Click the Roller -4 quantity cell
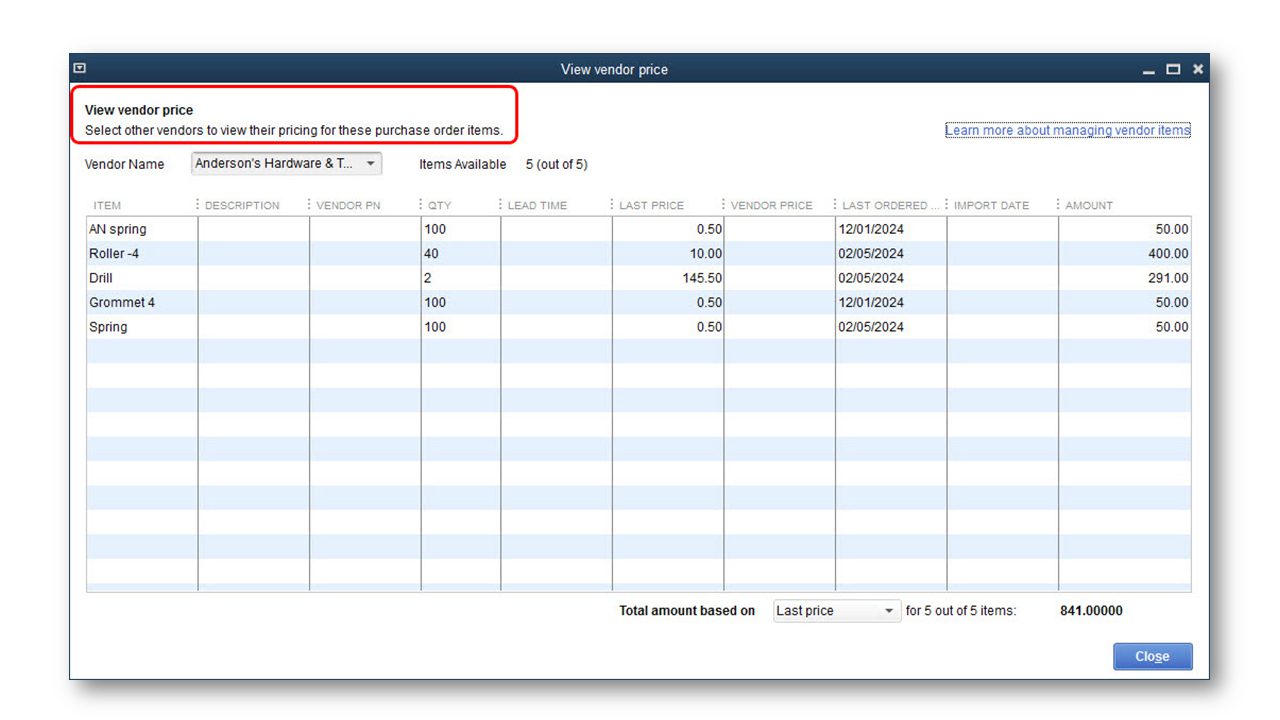 (460, 254)
